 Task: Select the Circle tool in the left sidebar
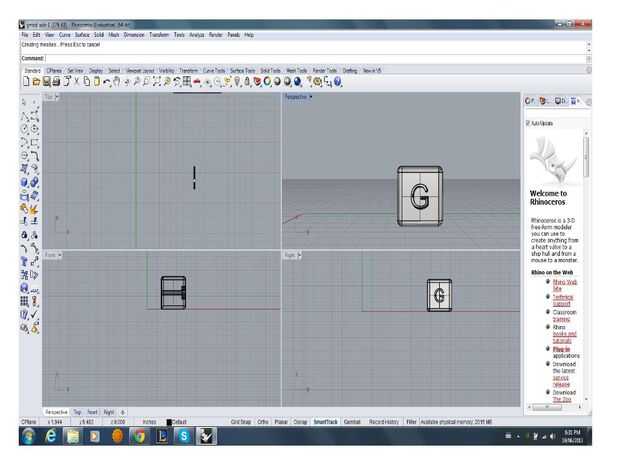(25, 129)
